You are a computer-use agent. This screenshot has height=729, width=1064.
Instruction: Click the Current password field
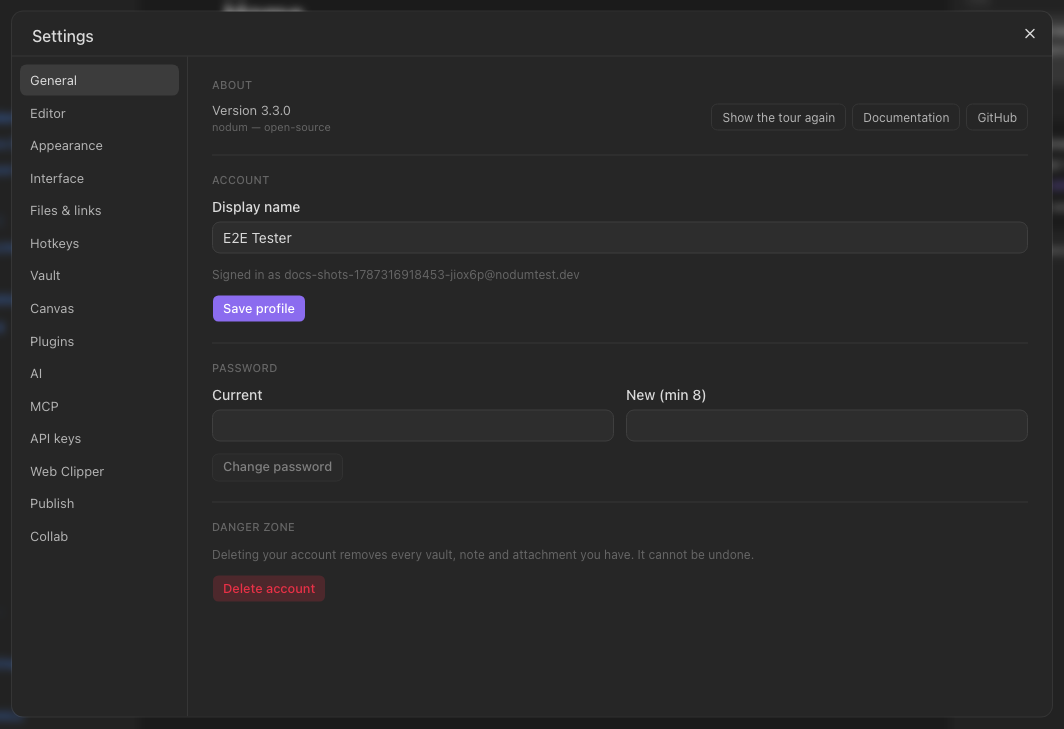tap(413, 426)
